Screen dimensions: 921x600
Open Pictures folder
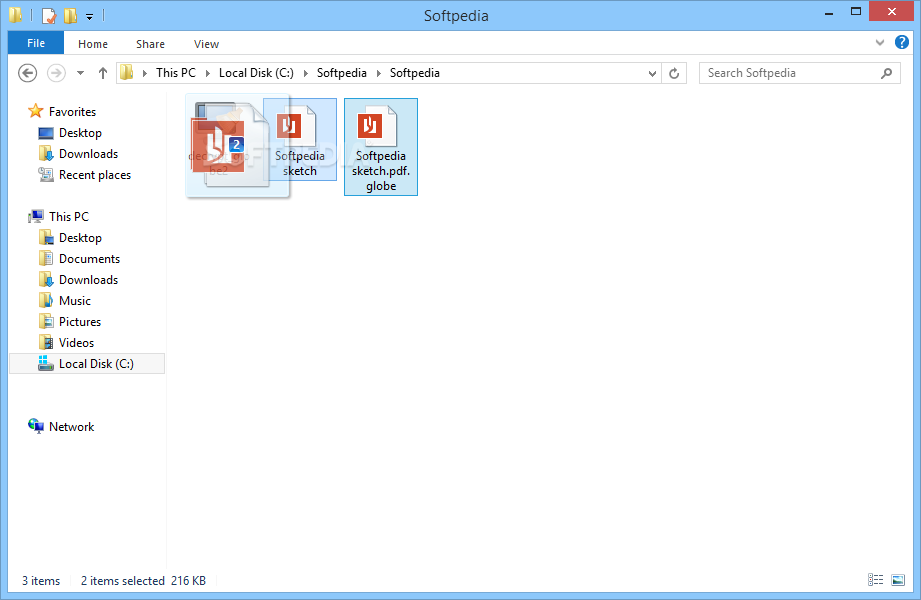coord(80,322)
